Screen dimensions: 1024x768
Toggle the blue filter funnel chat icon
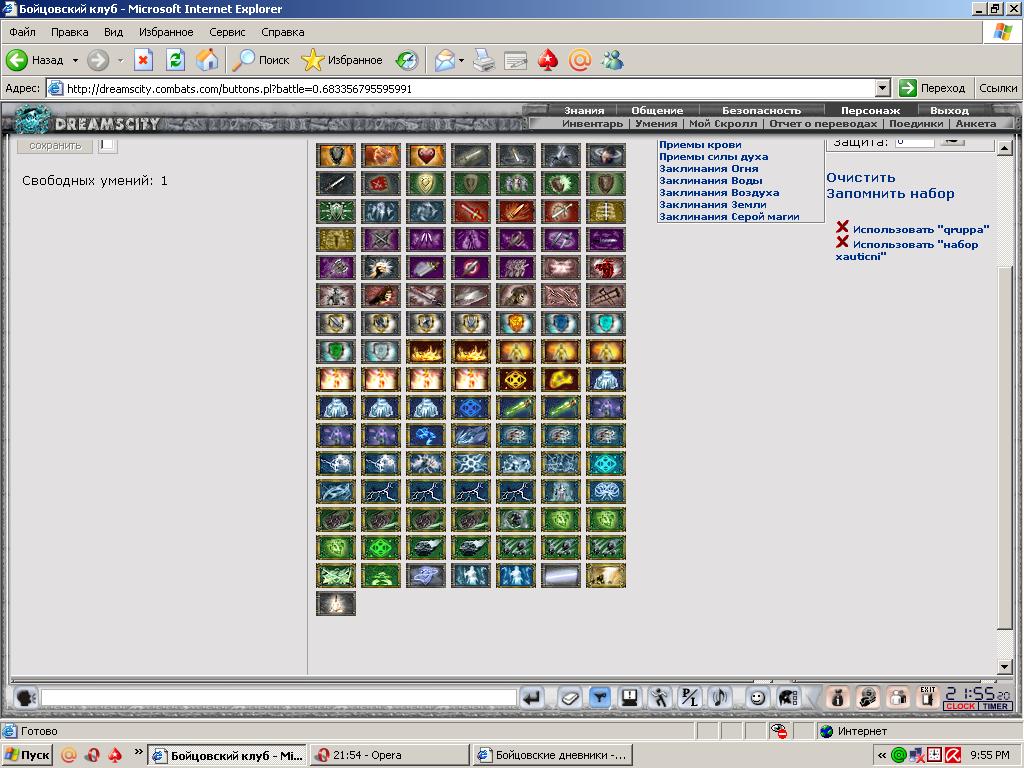pos(600,697)
